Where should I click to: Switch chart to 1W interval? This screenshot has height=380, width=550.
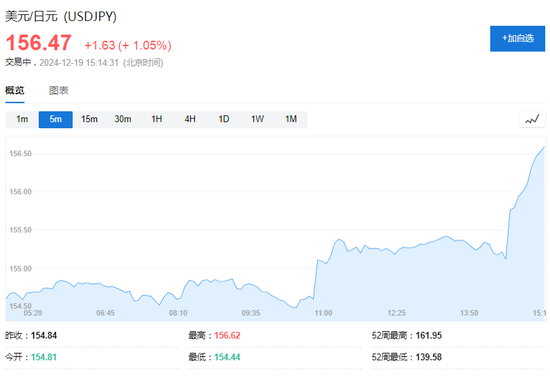[257, 119]
